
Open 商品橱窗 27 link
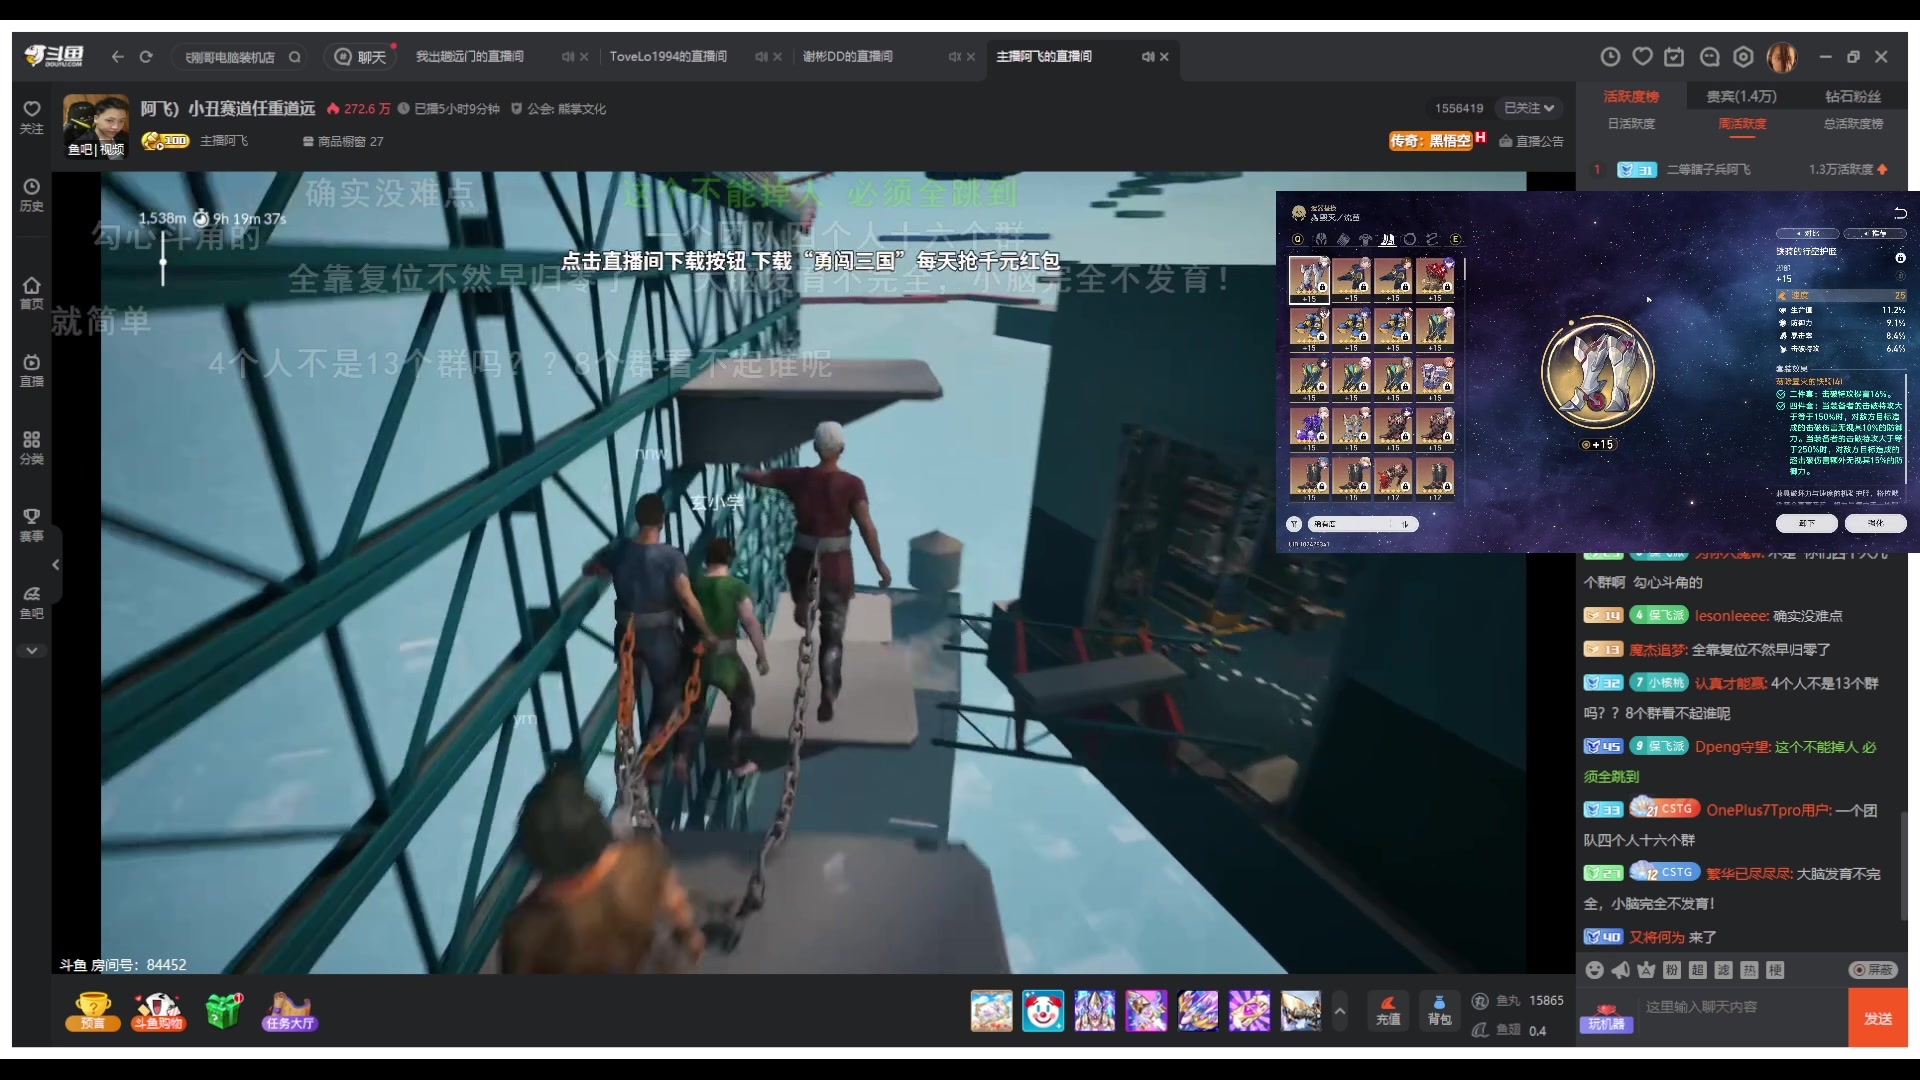pos(343,141)
